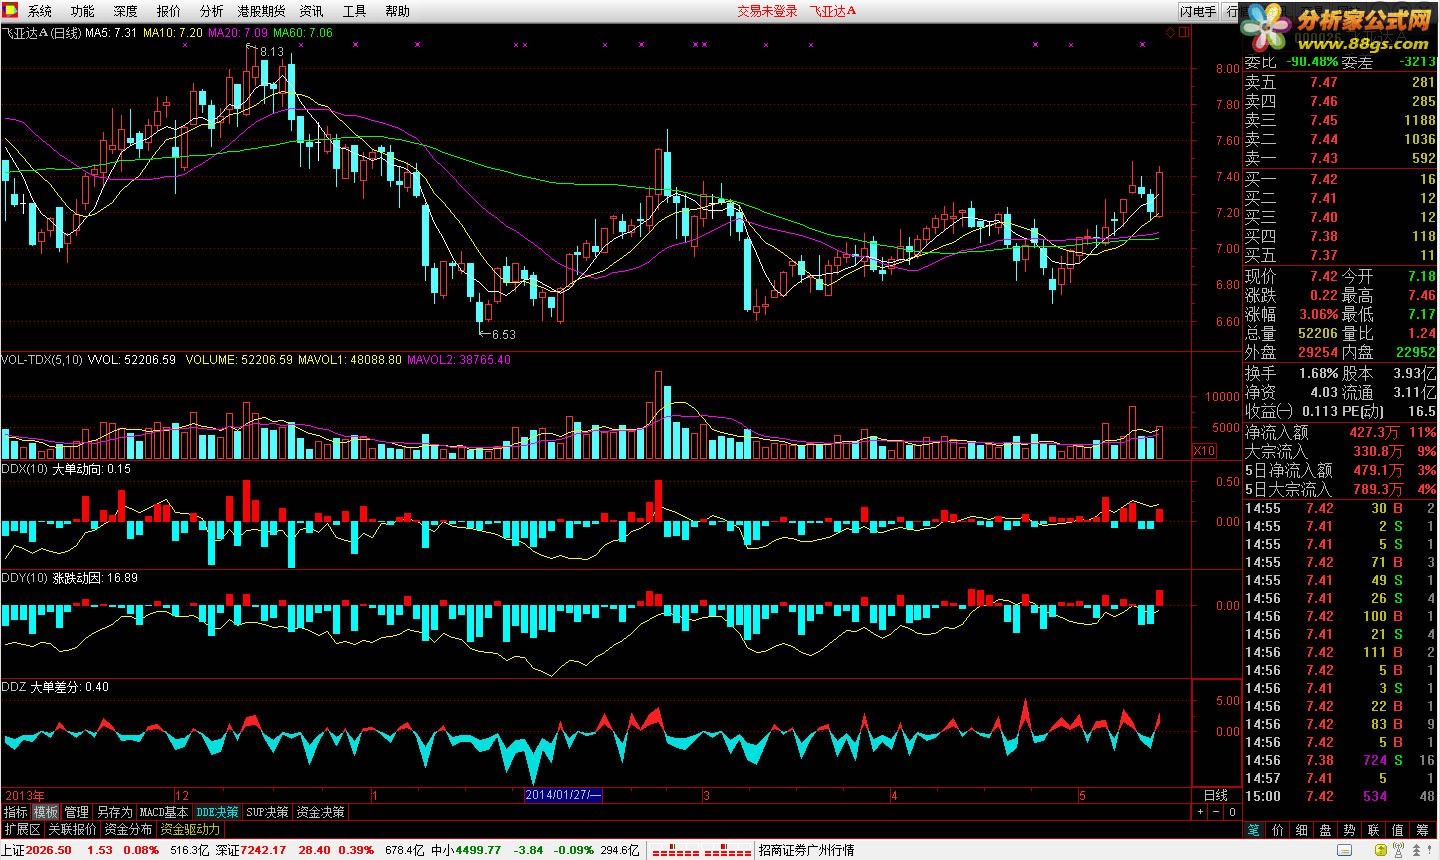1440x860 pixels.
Task: Select the 细 tab in quote panel
Action: click(1301, 830)
